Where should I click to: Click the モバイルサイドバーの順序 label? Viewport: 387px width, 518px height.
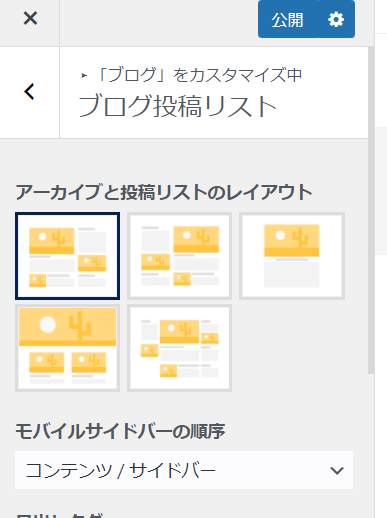tap(120, 431)
